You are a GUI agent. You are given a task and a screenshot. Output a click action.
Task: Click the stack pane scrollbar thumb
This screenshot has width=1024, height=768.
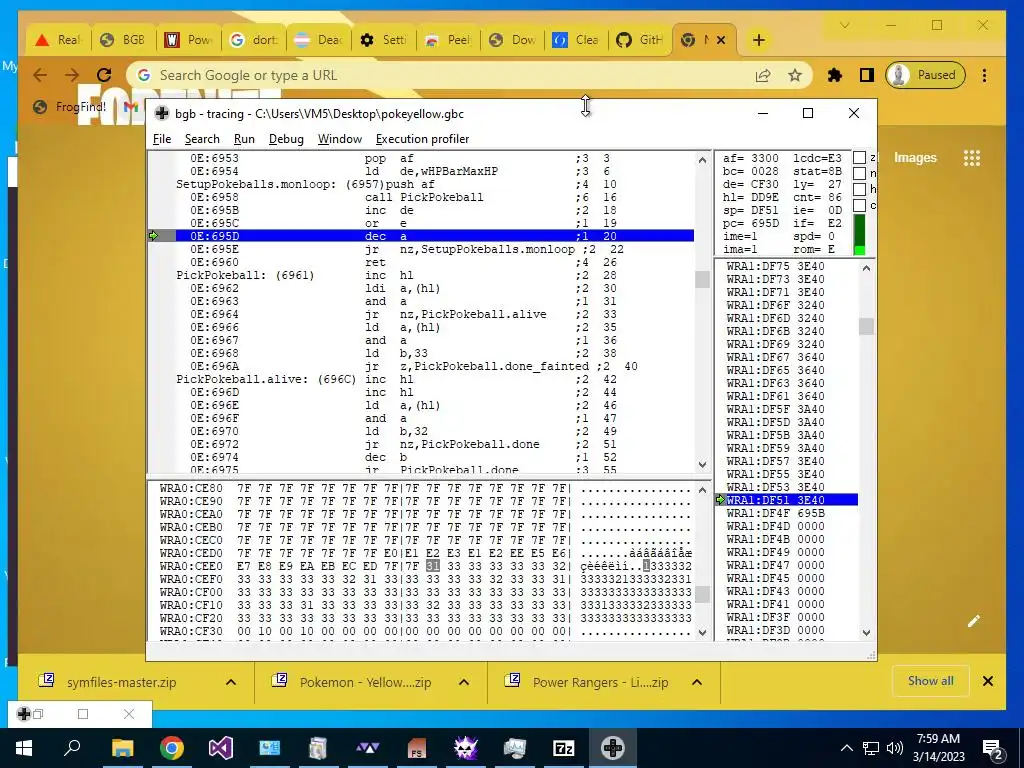pyautogui.click(x=866, y=326)
